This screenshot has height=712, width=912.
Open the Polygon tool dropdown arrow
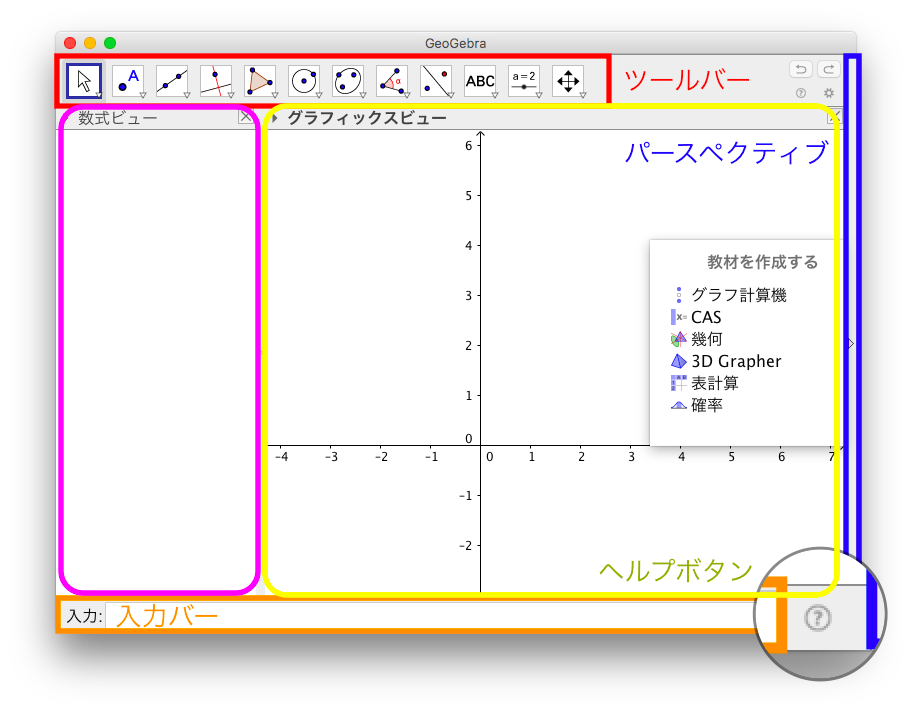(275, 94)
